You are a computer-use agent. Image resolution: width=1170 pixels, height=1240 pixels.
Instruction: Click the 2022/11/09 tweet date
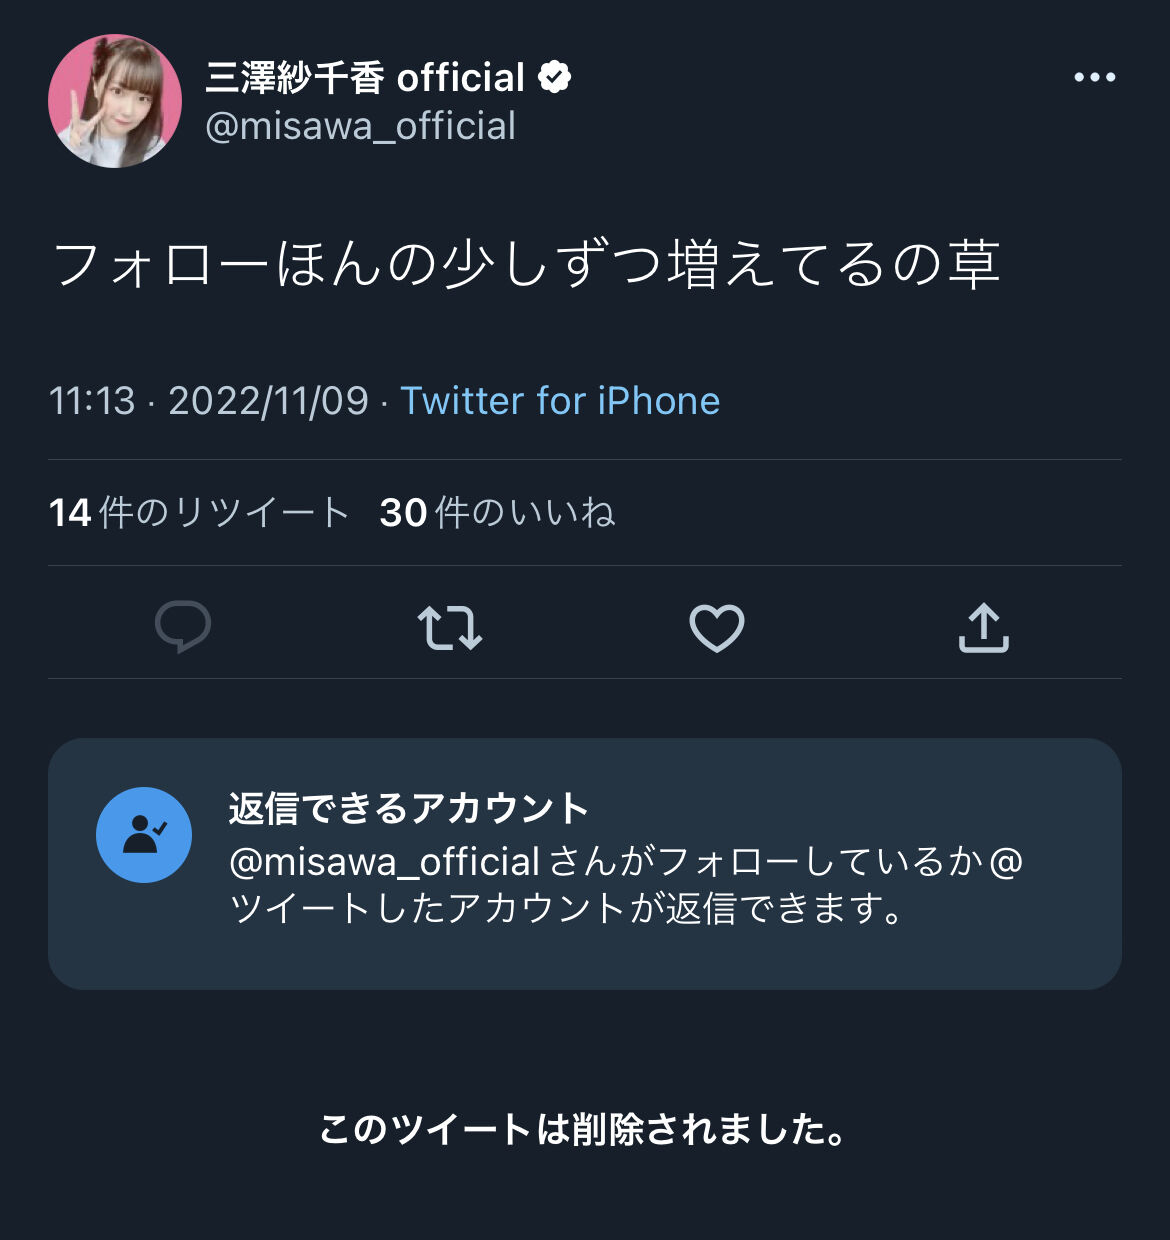coord(268,401)
